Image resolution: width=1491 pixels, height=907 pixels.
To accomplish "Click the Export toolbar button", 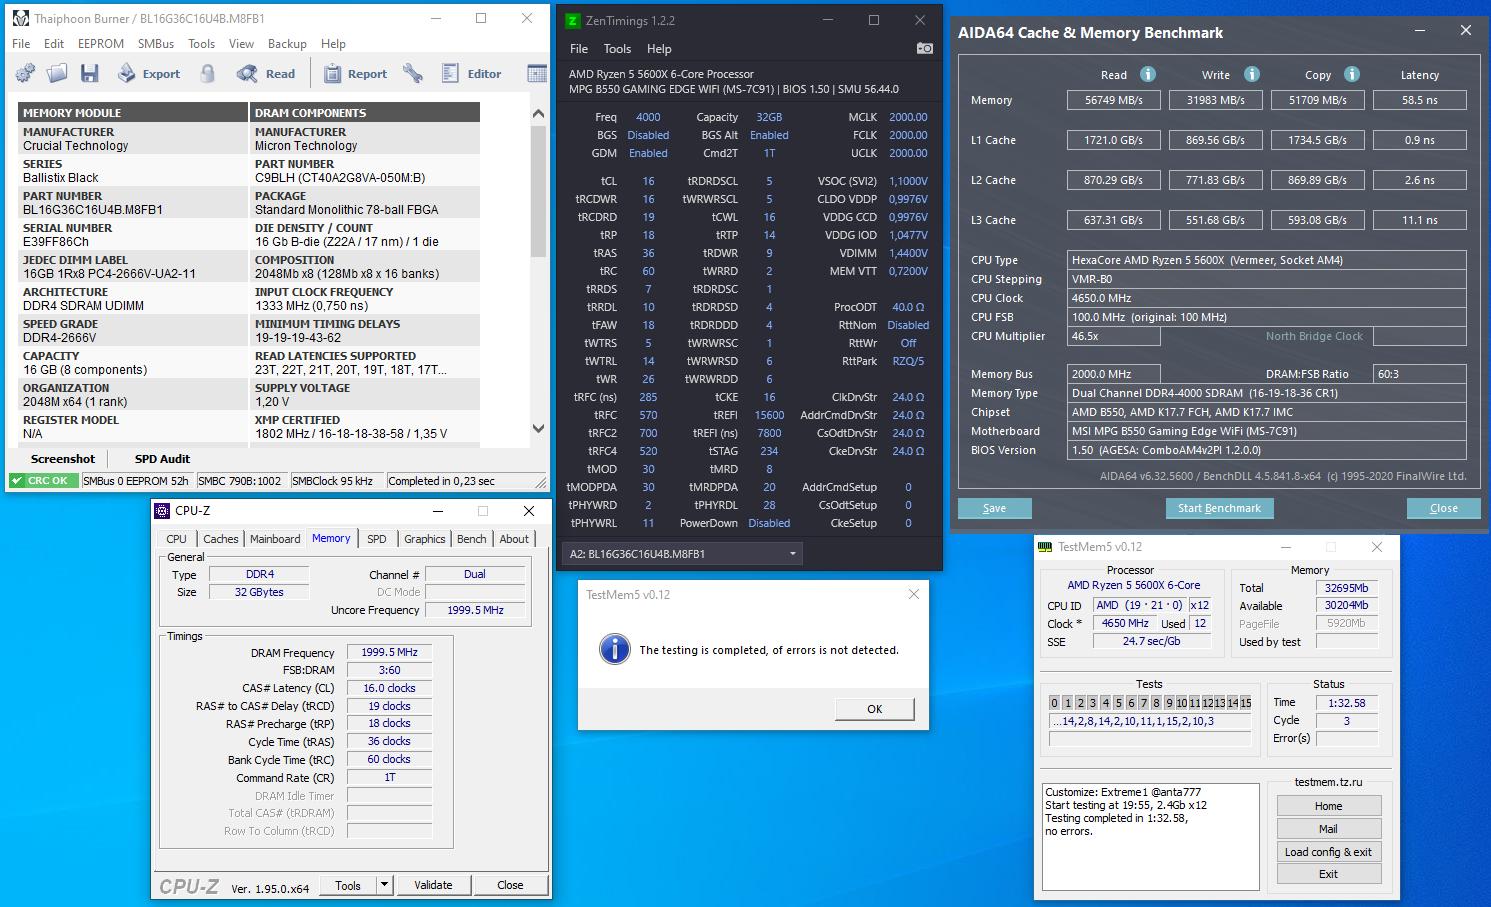I will point(149,73).
